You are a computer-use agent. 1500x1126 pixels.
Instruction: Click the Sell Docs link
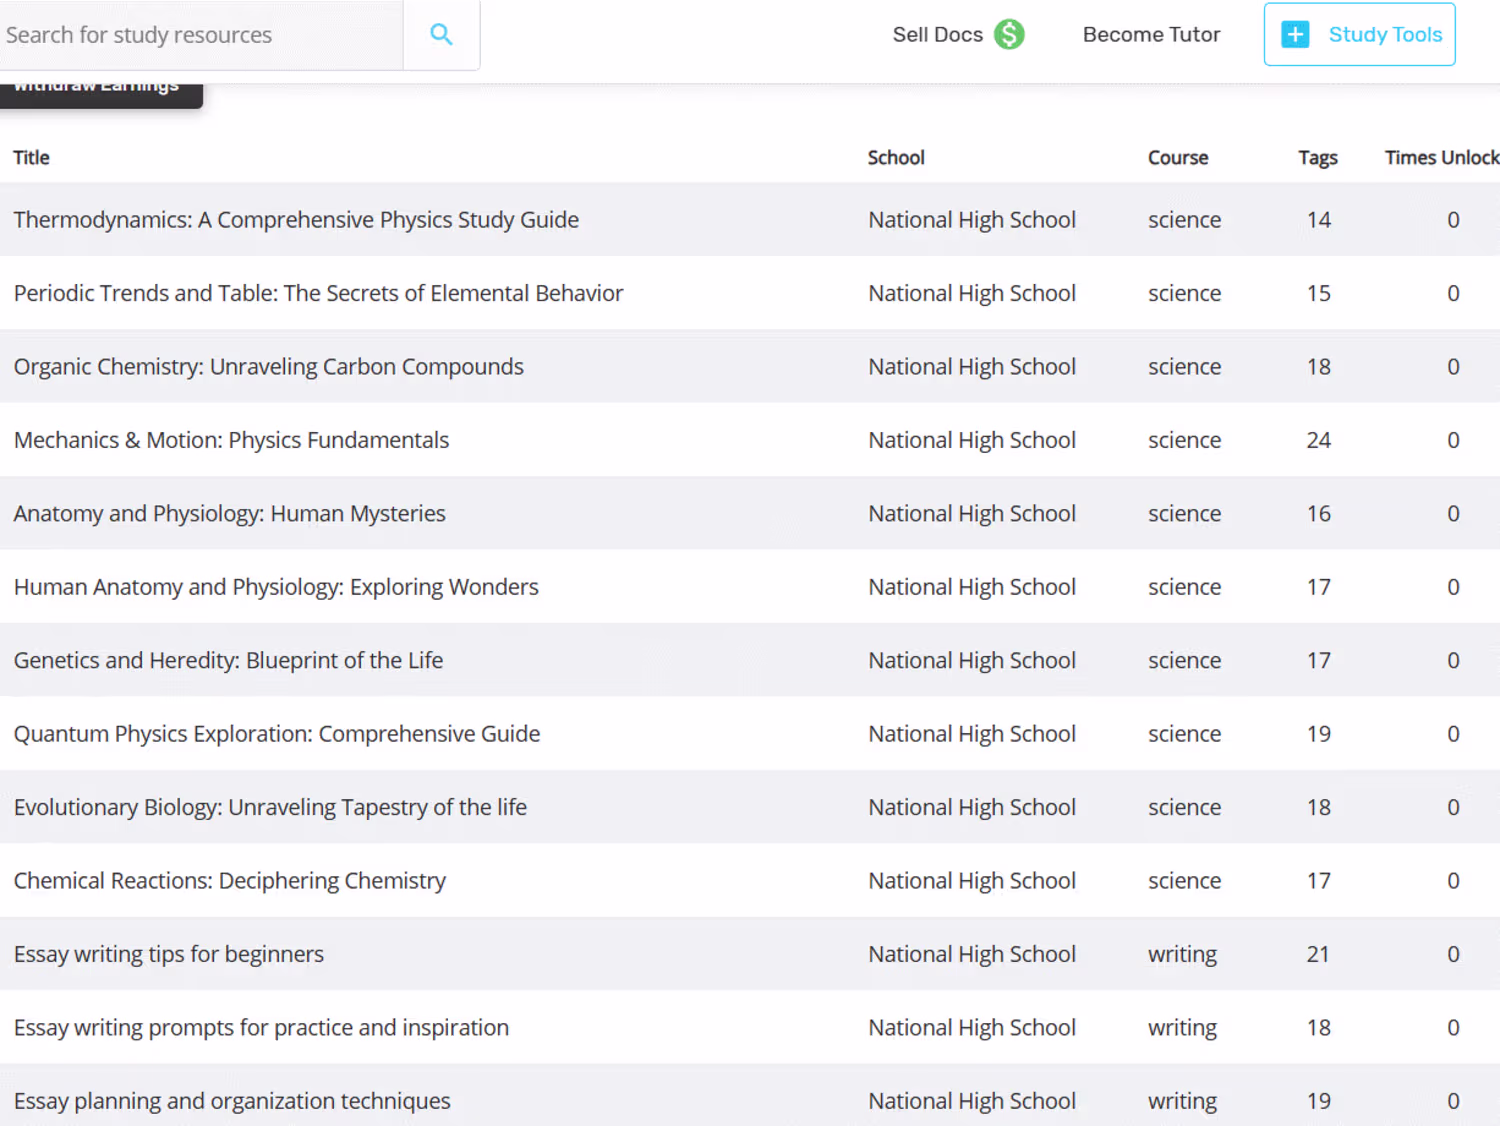coord(937,35)
